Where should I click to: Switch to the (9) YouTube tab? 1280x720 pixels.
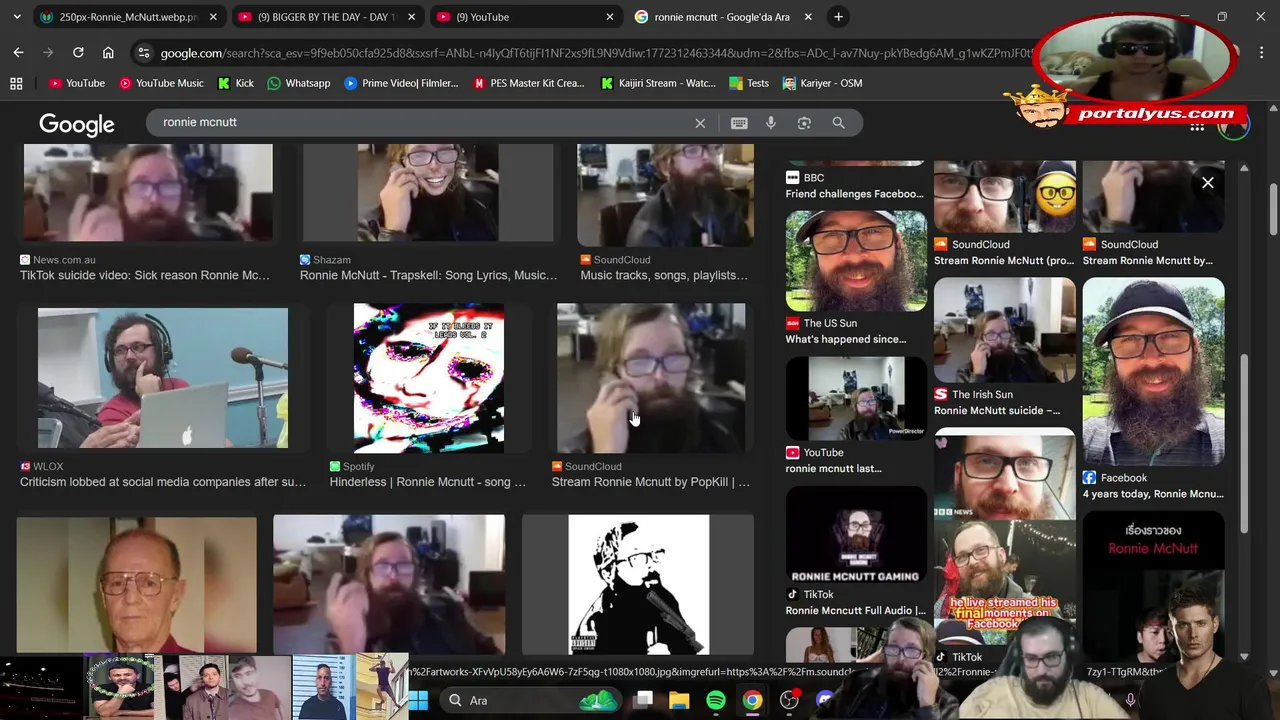(x=525, y=17)
